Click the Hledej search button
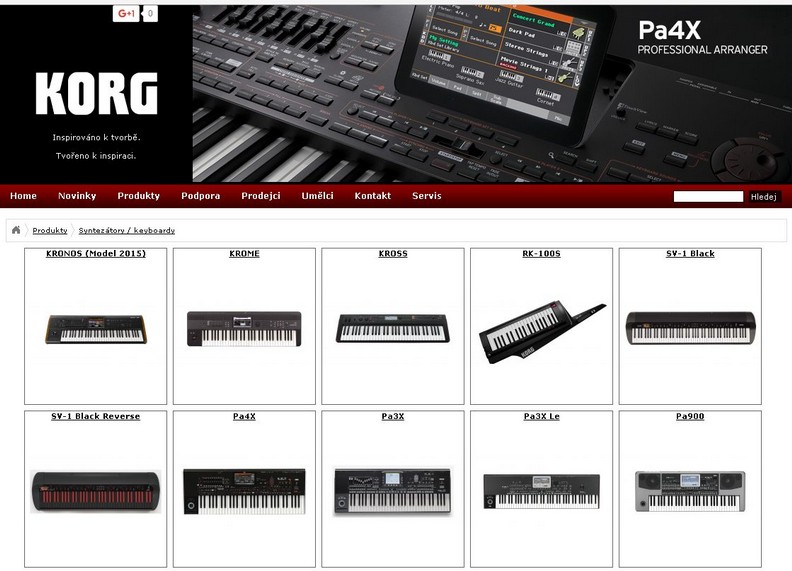This screenshot has width=792, height=571. [764, 197]
